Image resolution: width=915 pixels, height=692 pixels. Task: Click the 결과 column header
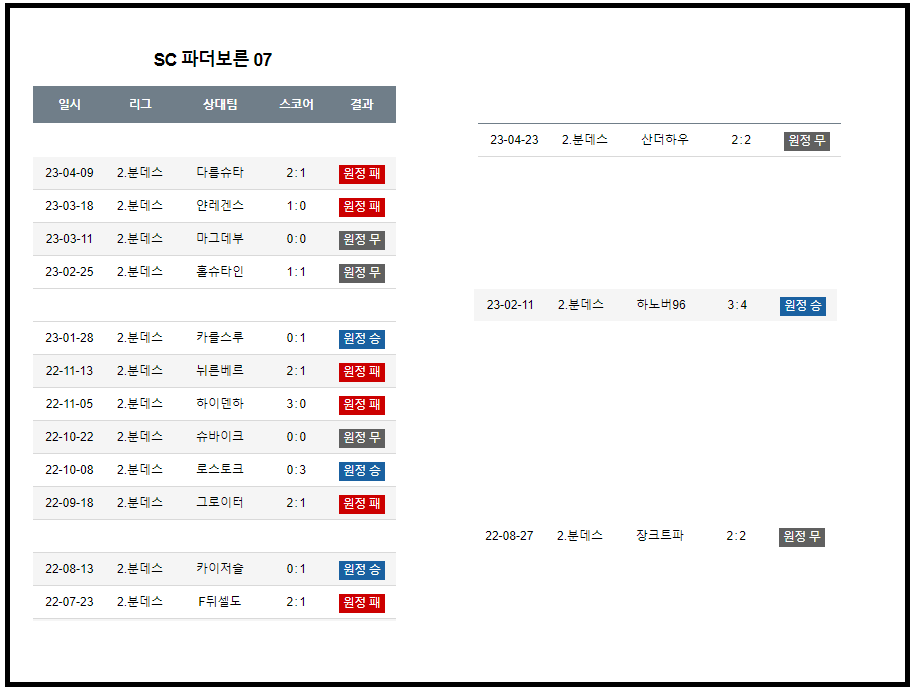pyautogui.click(x=362, y=104)
